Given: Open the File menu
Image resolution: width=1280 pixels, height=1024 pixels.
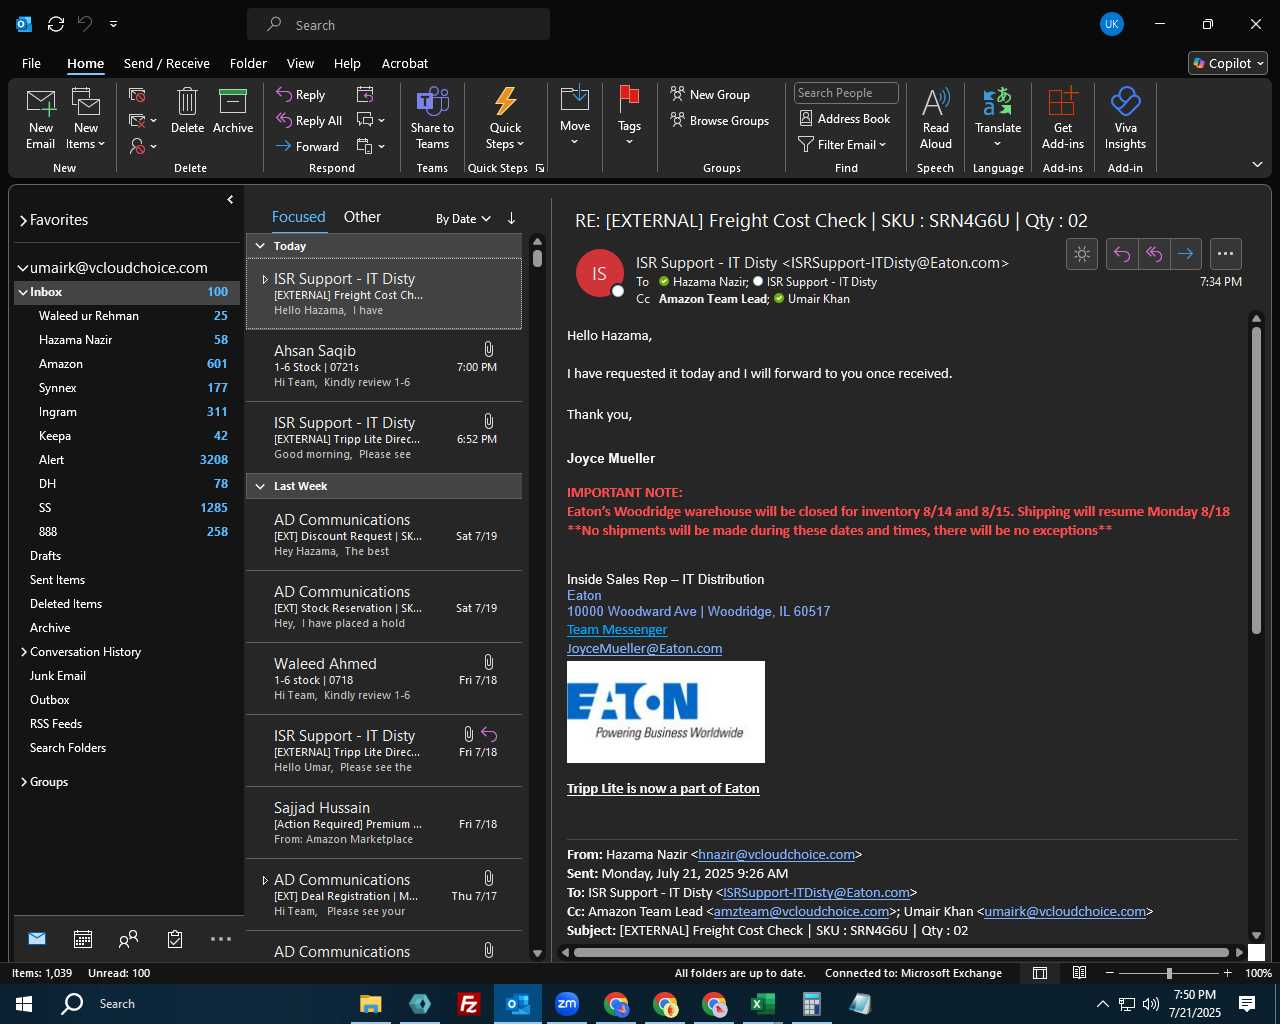Looking at the screenshot, I should pos(32,63).
